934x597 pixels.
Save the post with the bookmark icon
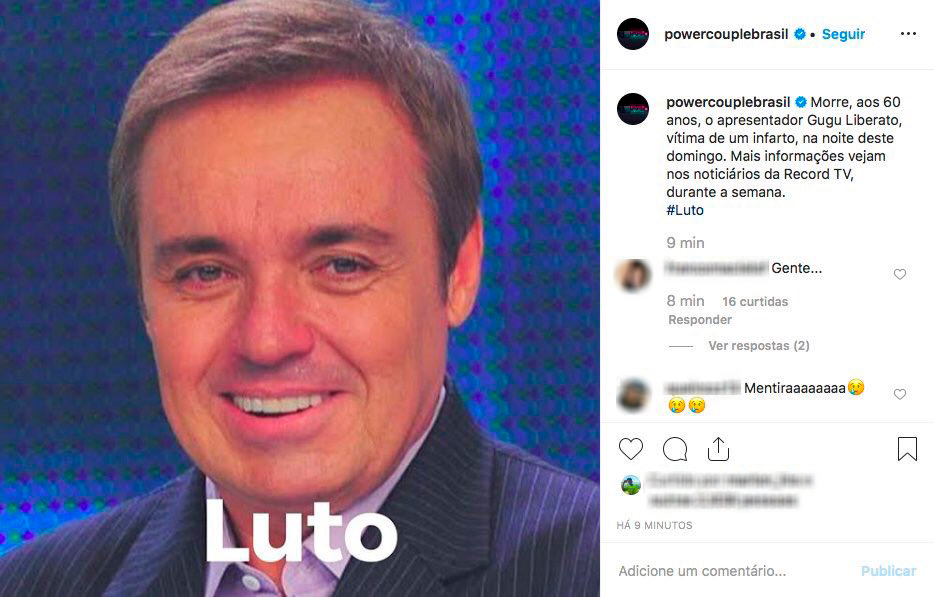(907, 449)
